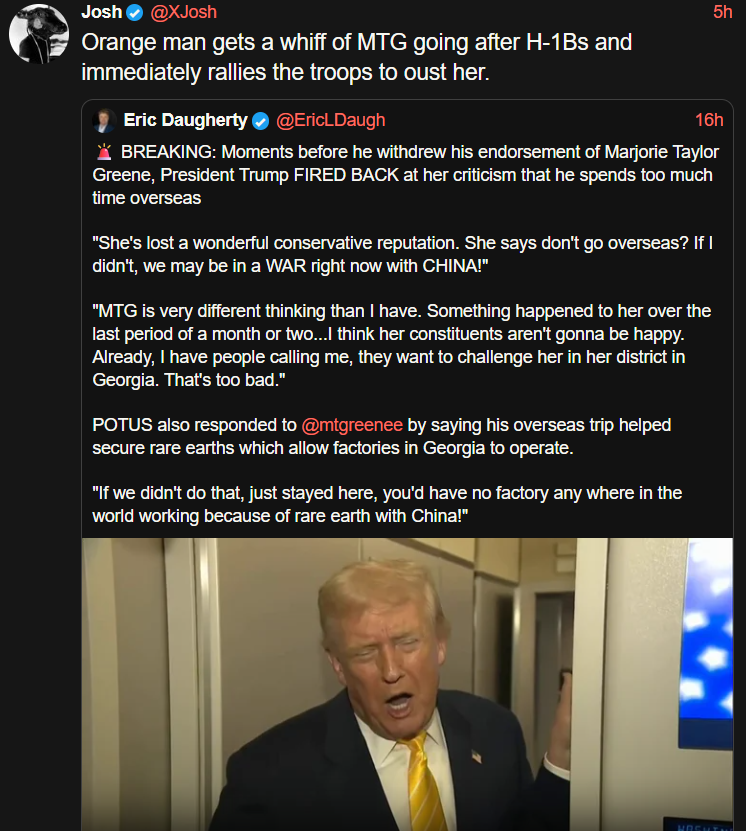The width and height of the screenshot is (746, 831).
Task: Open quoted post at BREAKING paragraph
Action: click(x=405, y=175)
